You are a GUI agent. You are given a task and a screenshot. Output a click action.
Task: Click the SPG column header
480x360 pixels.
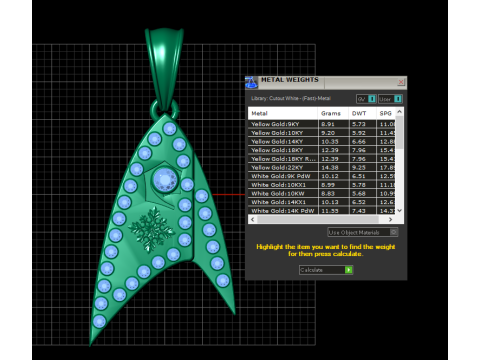[x=386, y=113]
